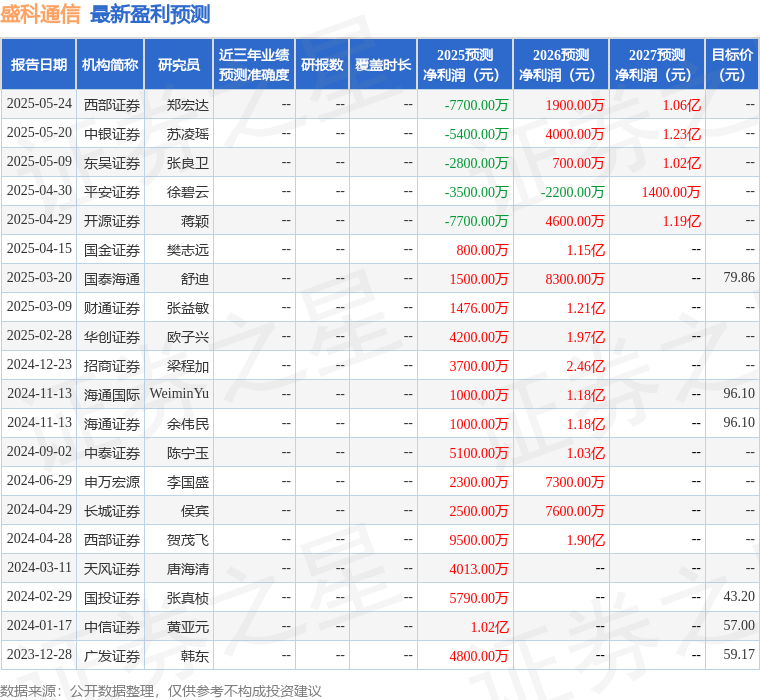760x700 pixels.
Task: Select the 天风证券 cell
Action: (112, 569)
